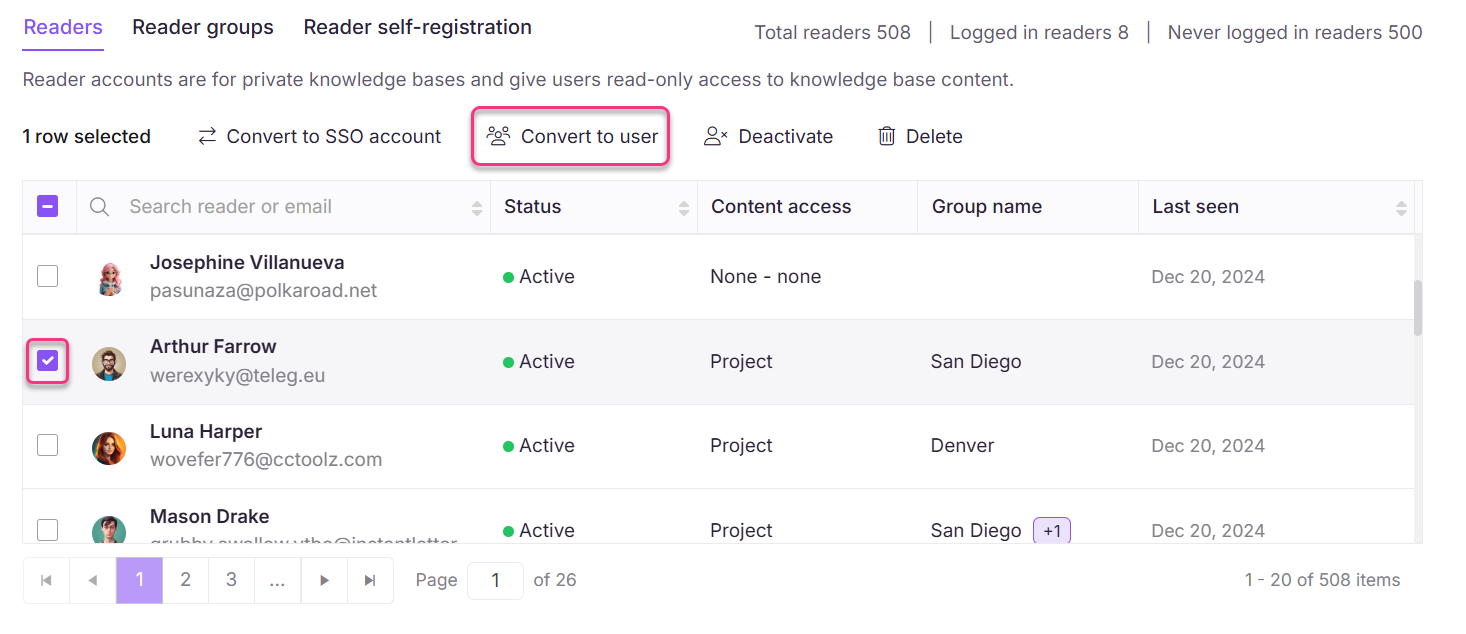Jump to last page via skip-forward icon
Image resolution: width=1466 pixels, height=634 pixels.
click(x=371, y=580)
